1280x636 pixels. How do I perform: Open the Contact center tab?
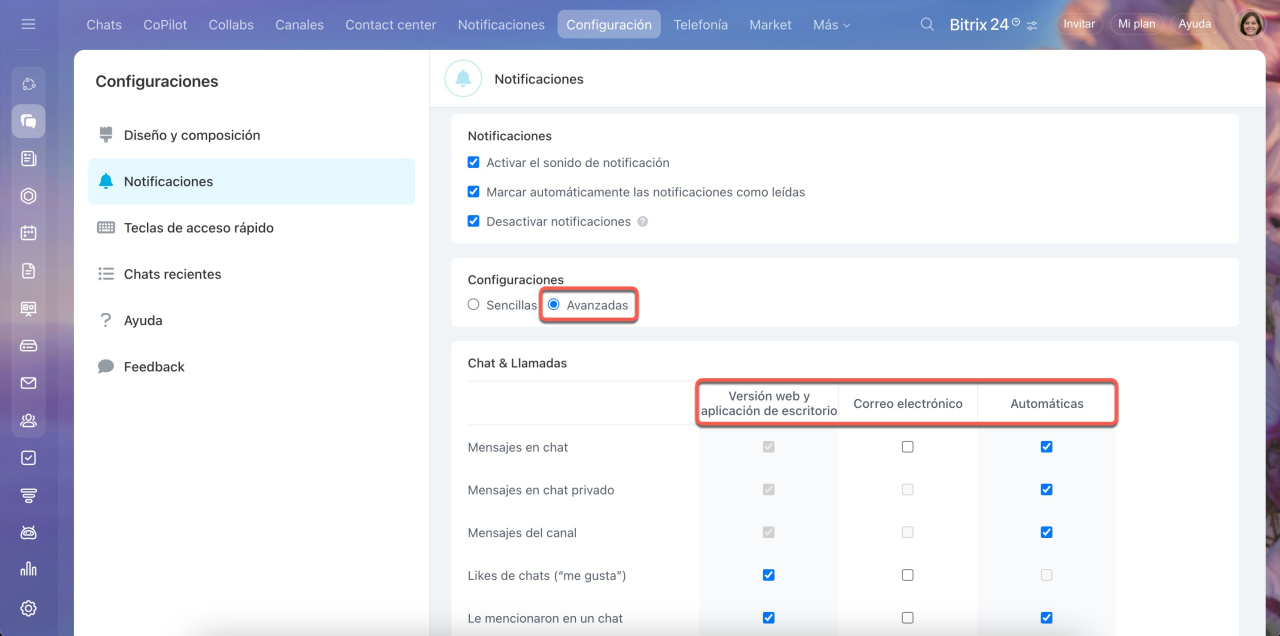pyautogui.click(x=391, y=25)
